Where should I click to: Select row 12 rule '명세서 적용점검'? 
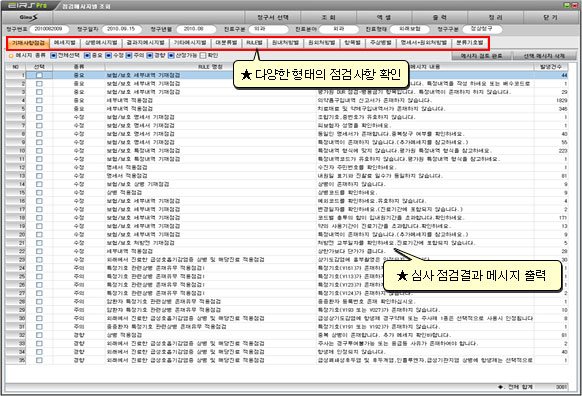127,168
